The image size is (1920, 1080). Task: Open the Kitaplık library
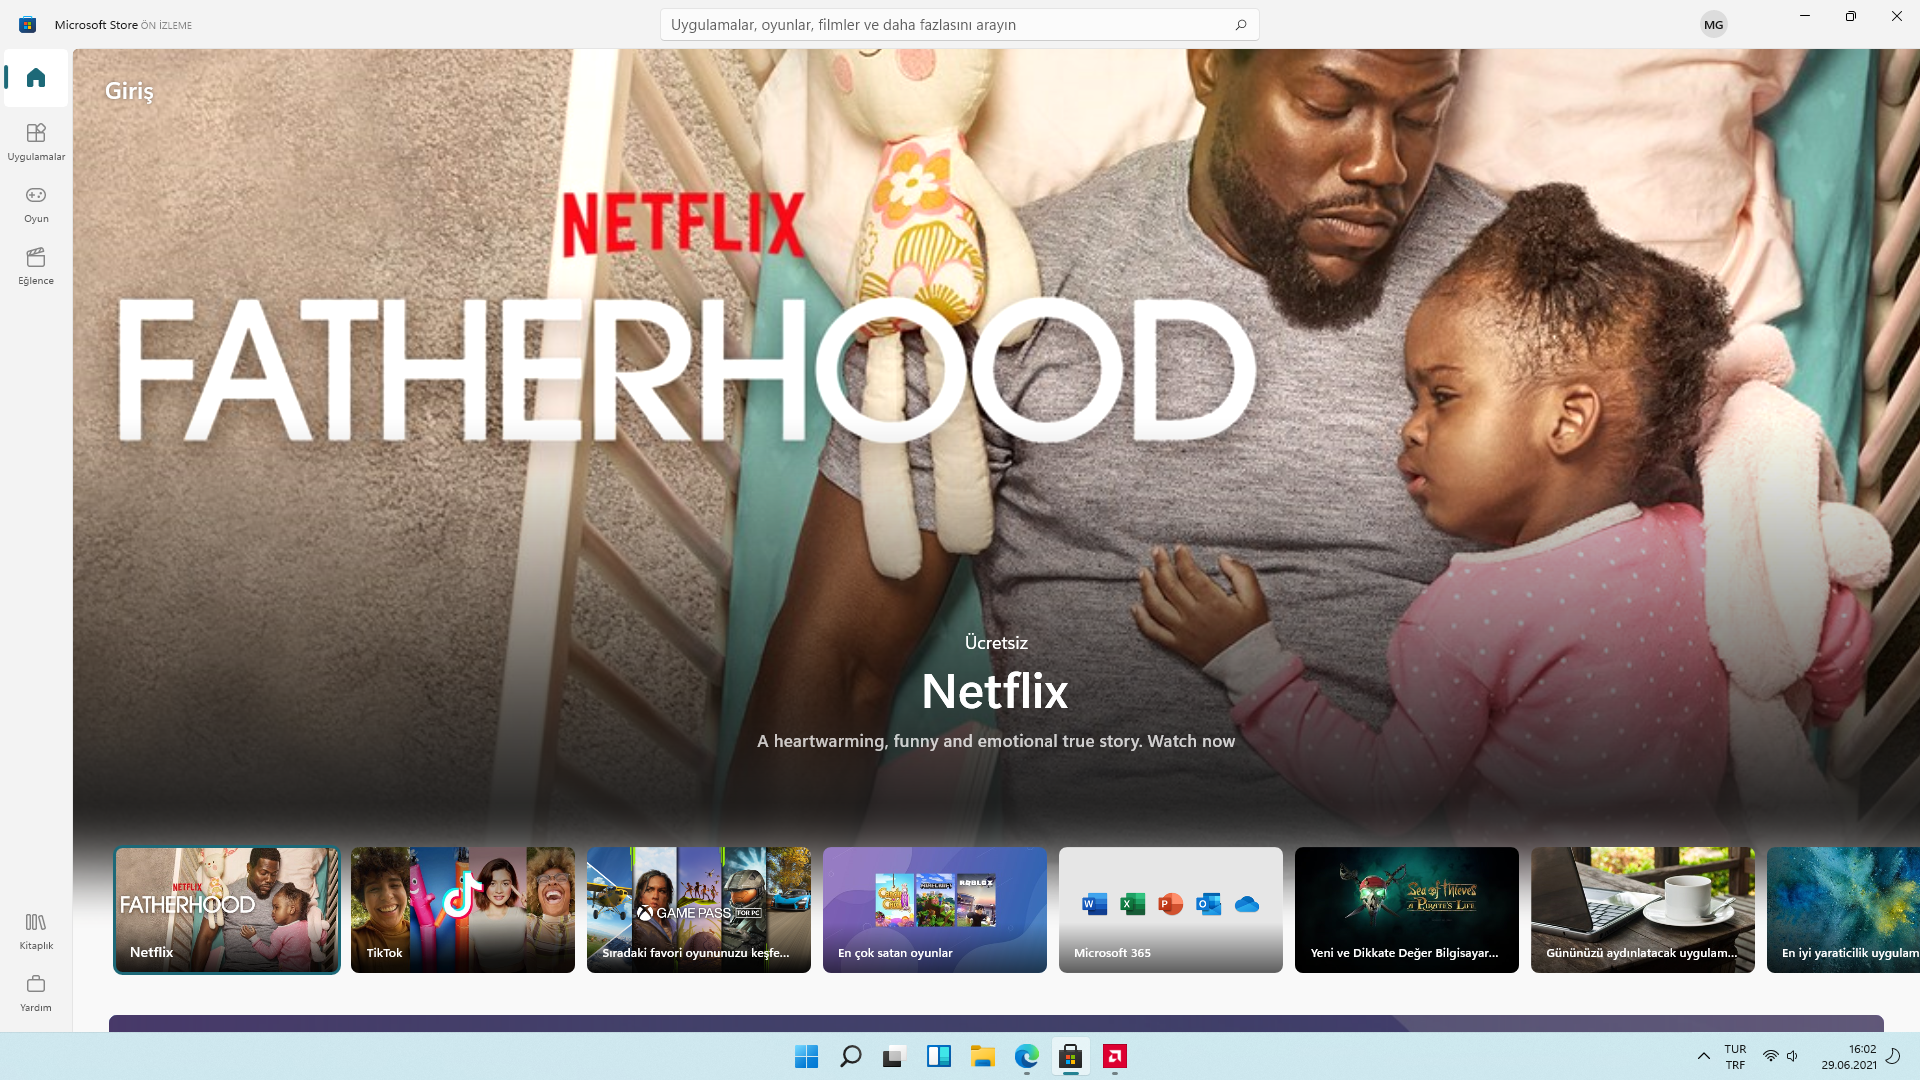[x=36, y=930]
